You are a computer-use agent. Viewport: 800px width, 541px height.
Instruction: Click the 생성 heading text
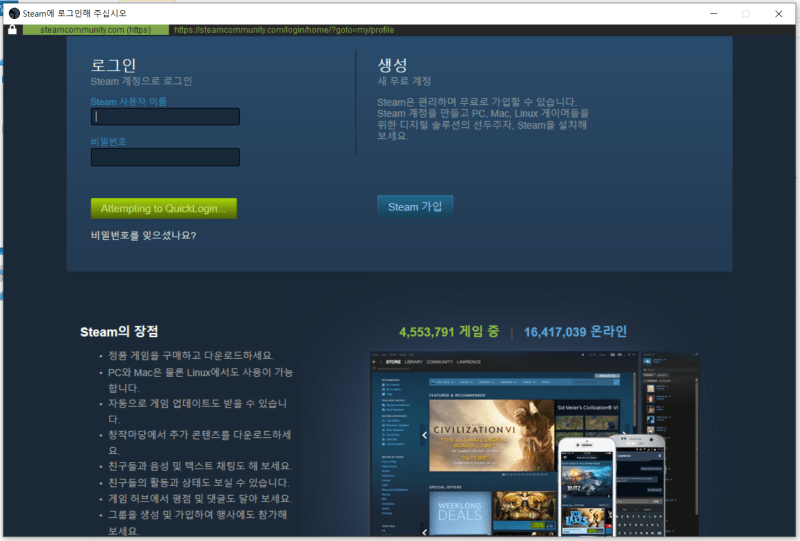[392, 65]
